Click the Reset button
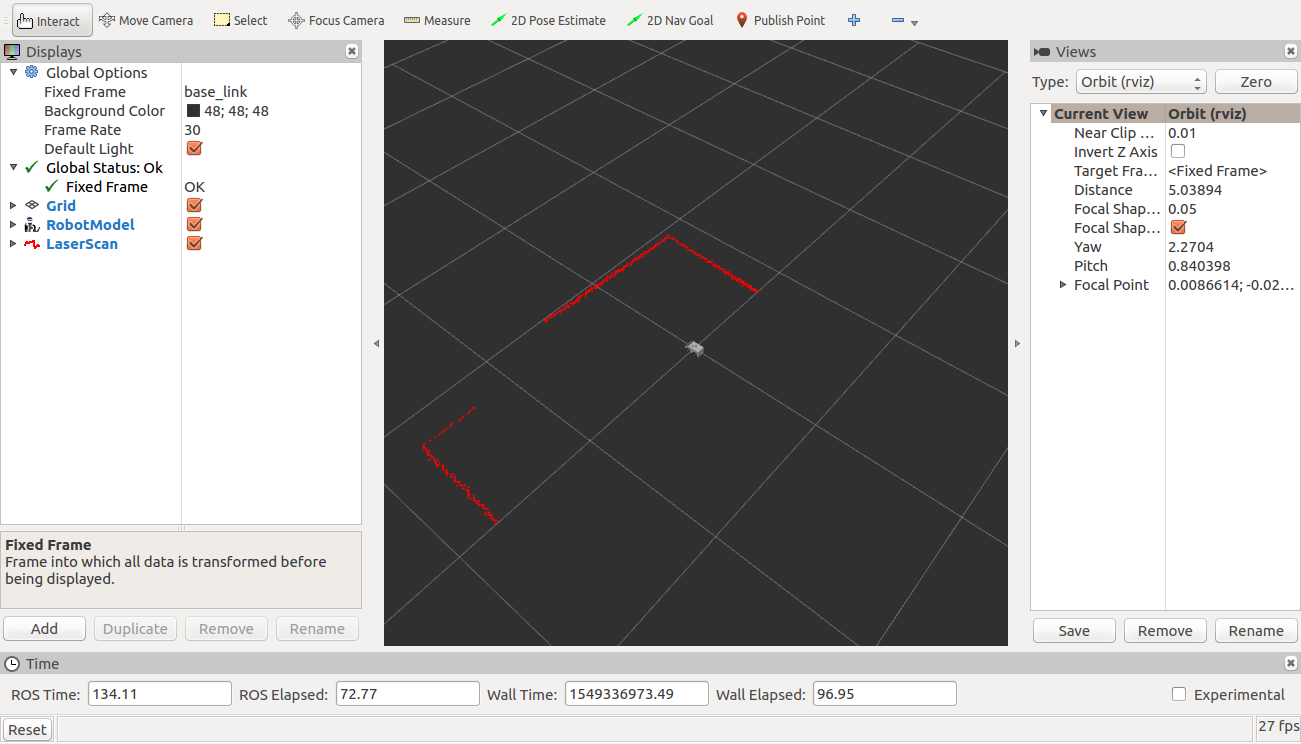 point(27,729)
